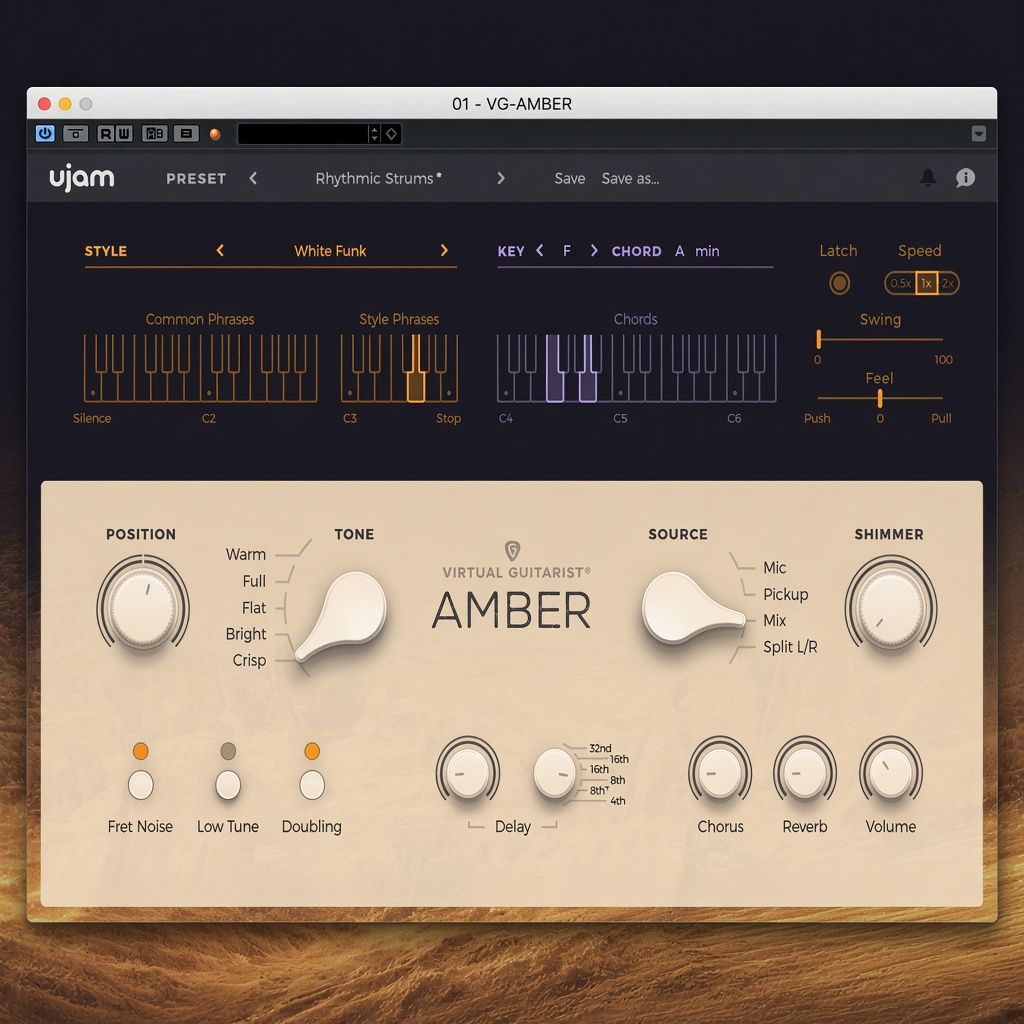1024x1024 pixels.
Task: Toggle the Fret Noise button
Action: [x=140, y=784]
